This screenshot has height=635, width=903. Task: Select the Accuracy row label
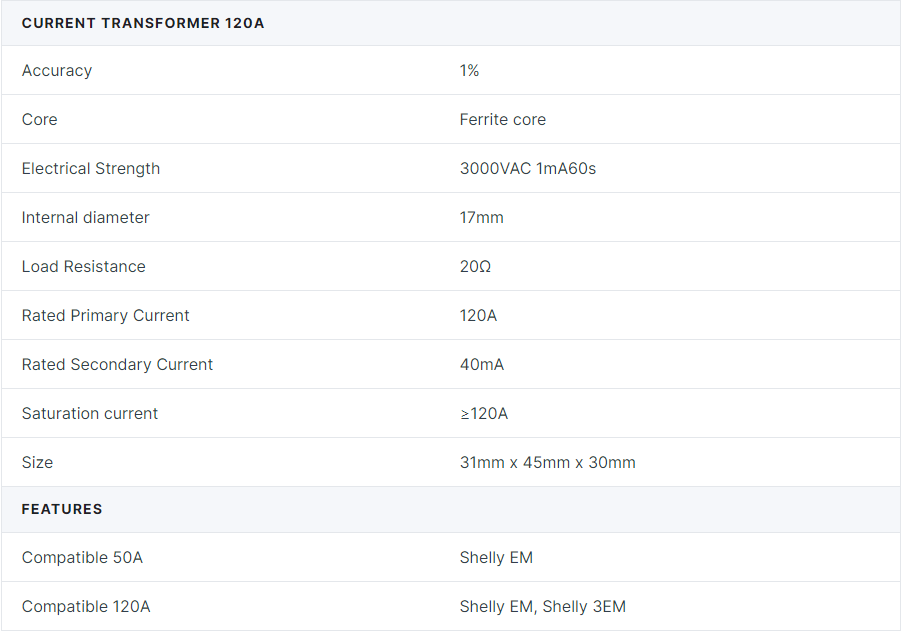click(x=57, y=71)
